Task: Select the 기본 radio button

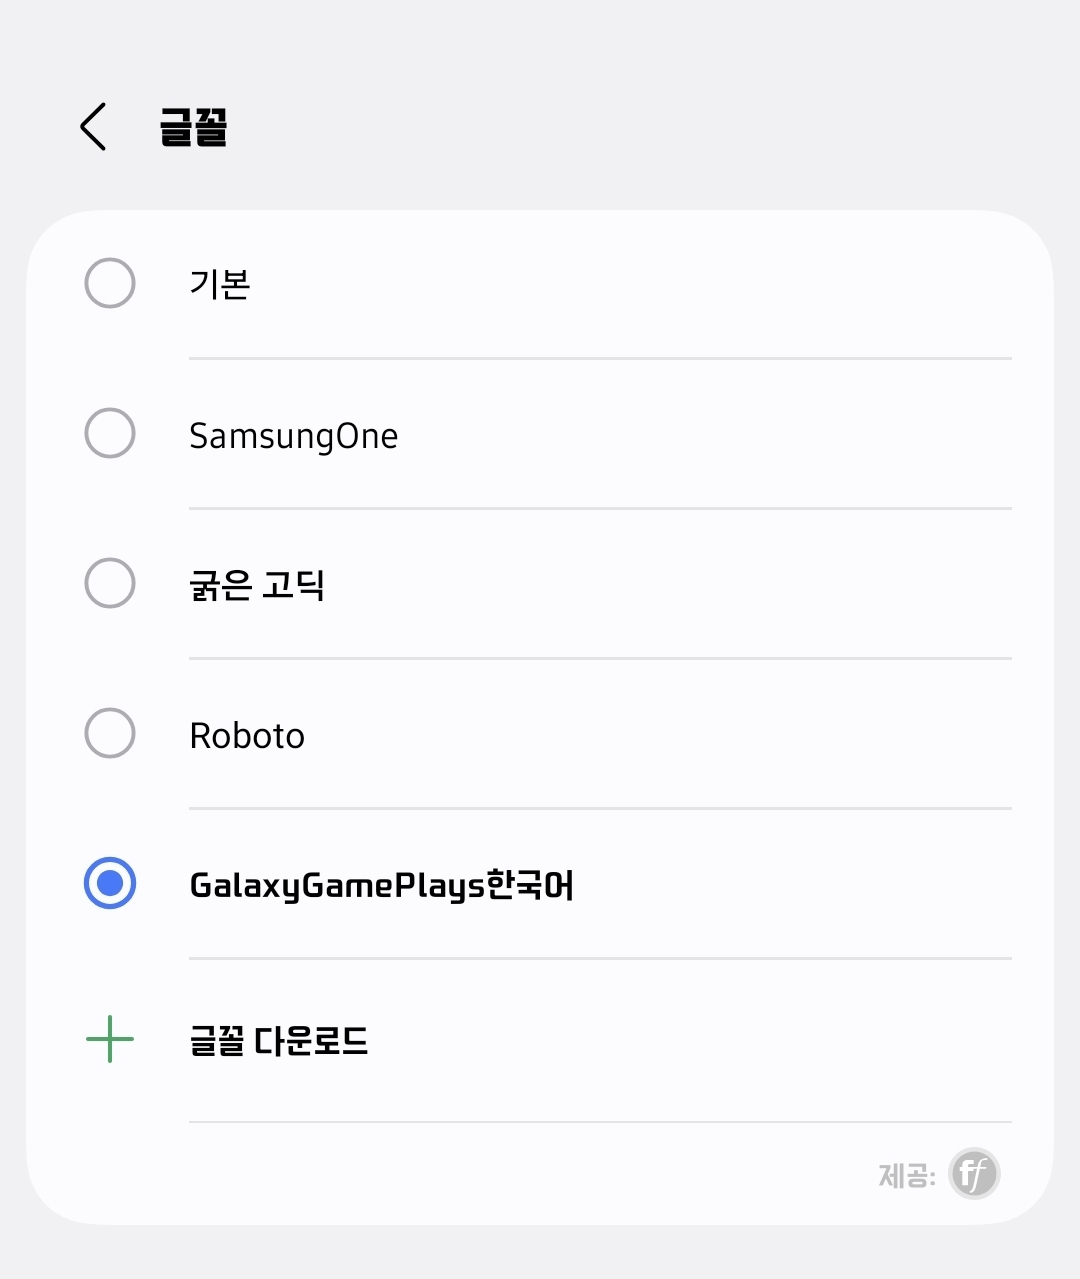Action: pyautogui.click(x=110, y=283)
